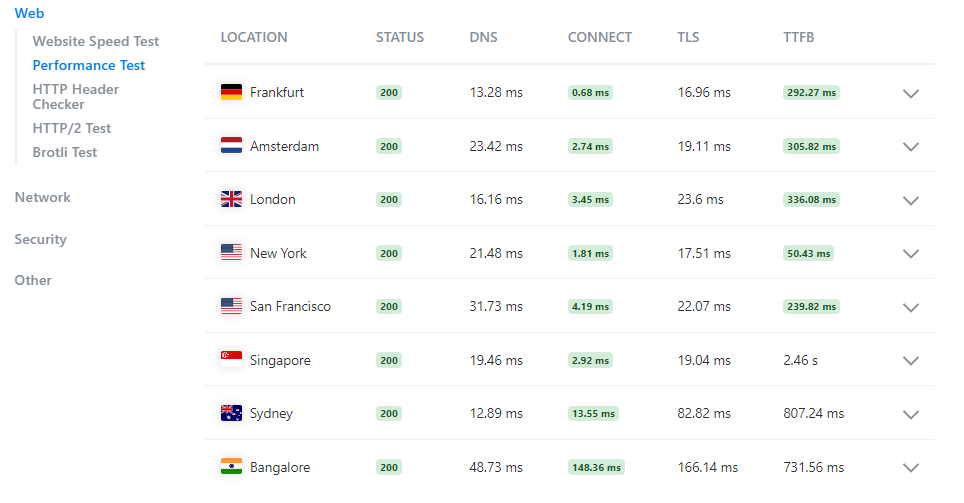Click the TTFB column header
The image size is (964, 503).
799,38
